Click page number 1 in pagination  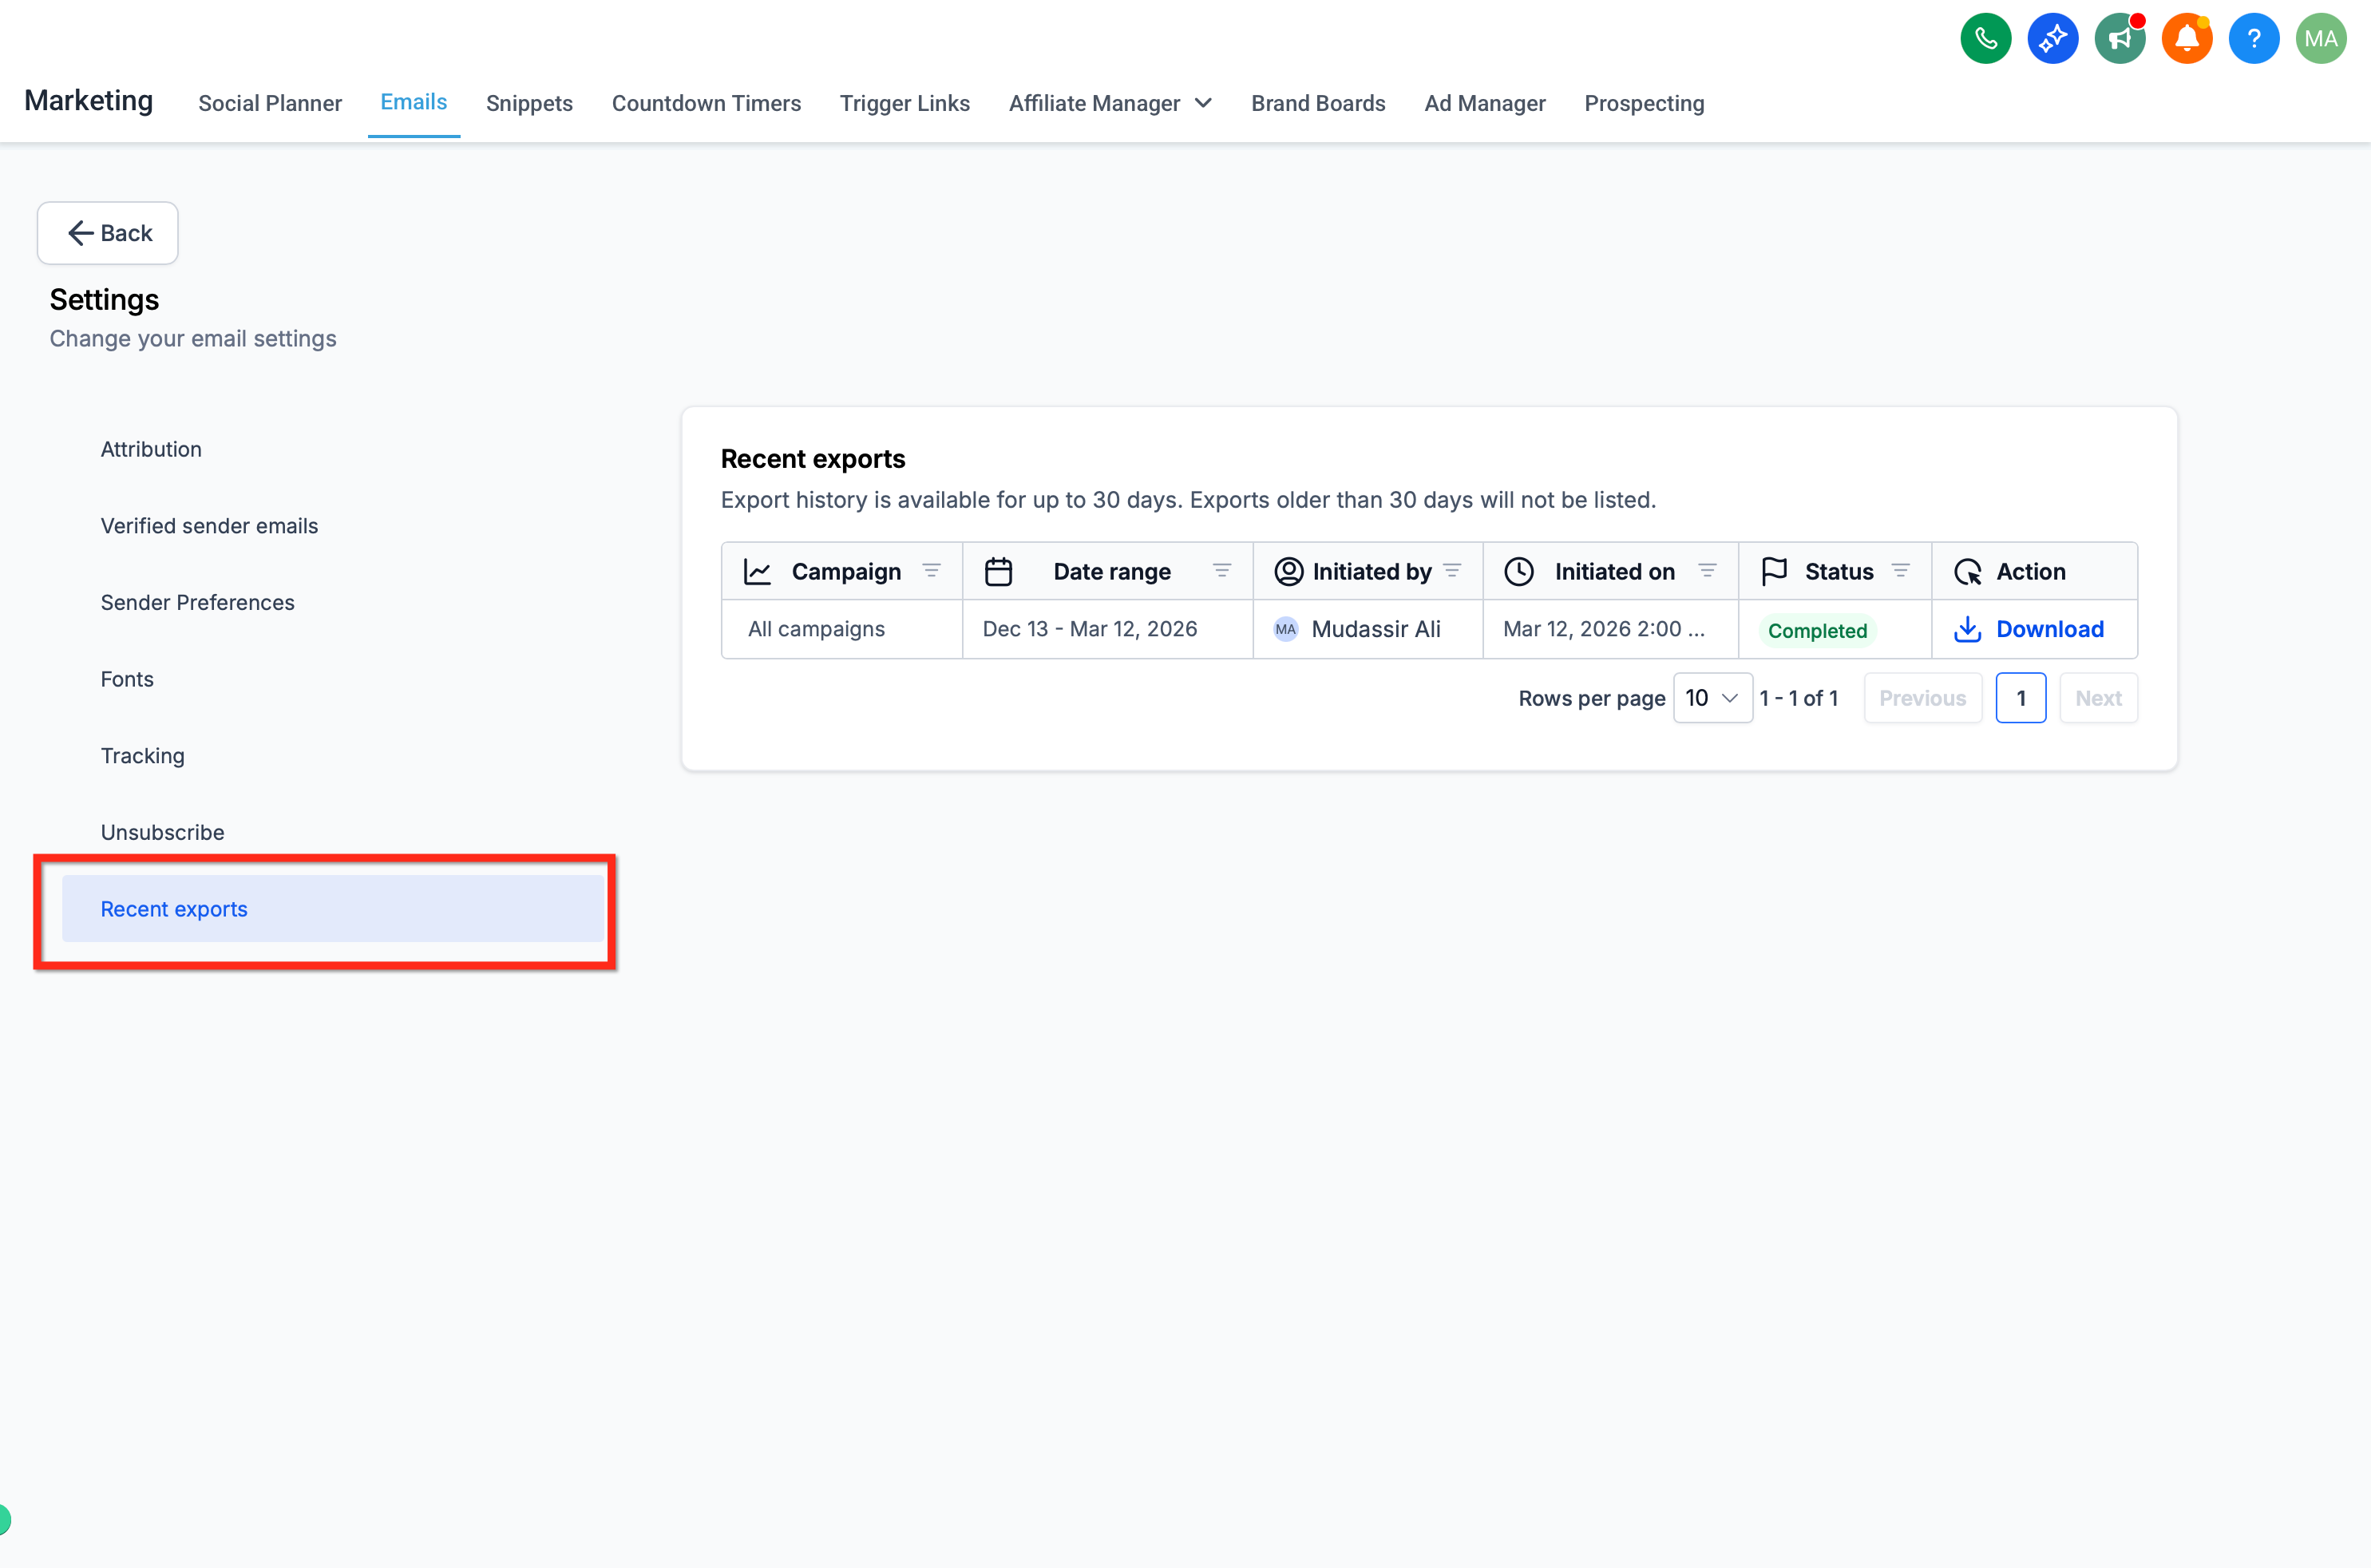tap(2020, 698)
